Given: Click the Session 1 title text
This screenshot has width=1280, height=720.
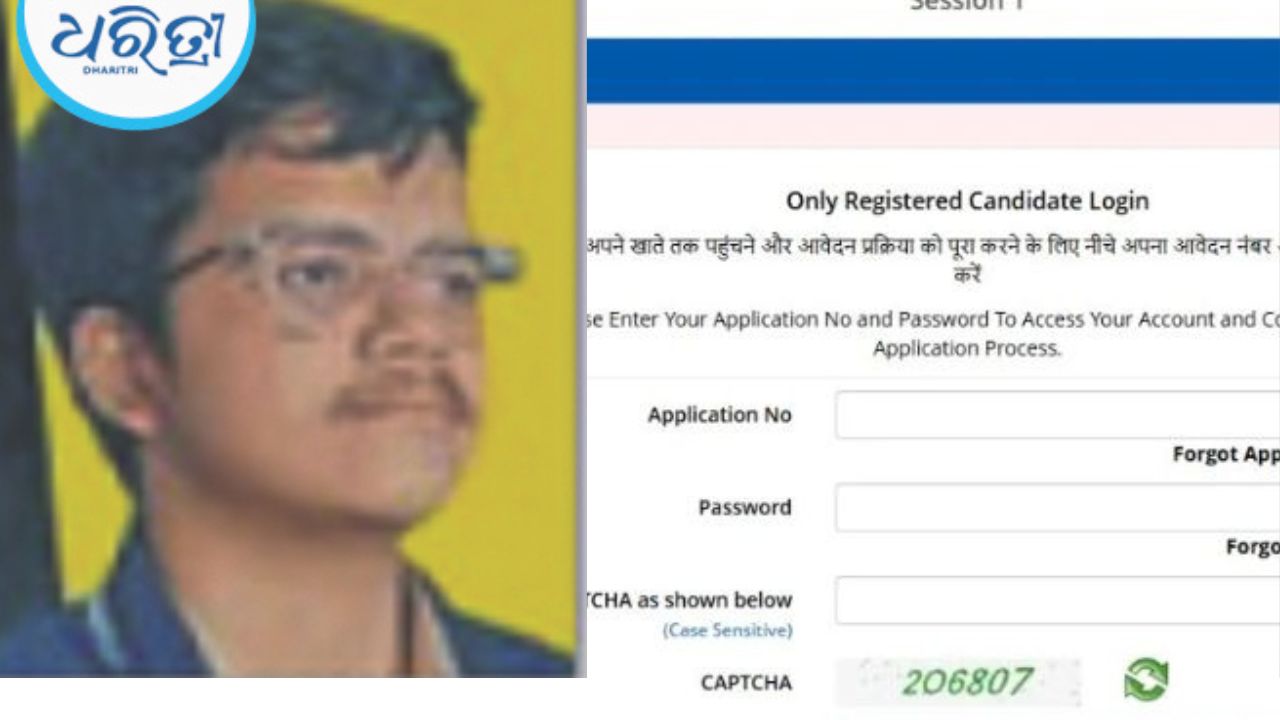Looking at the screenshot, I should click(x=966, y=6).
